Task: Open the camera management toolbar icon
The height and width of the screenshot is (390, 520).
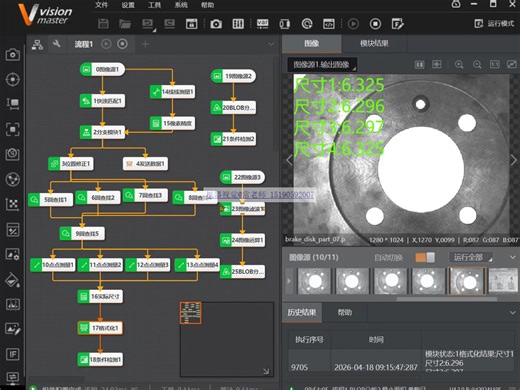Action: (x=216, y=24)
